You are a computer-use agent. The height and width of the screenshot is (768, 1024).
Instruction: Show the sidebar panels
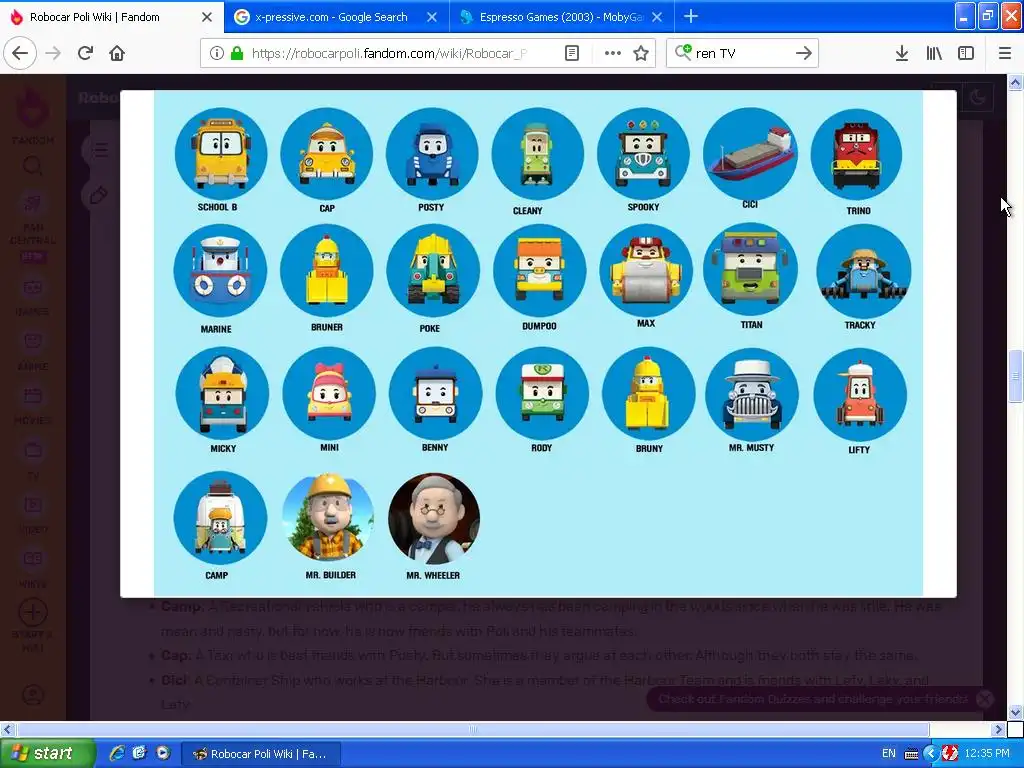coord(965,53)
